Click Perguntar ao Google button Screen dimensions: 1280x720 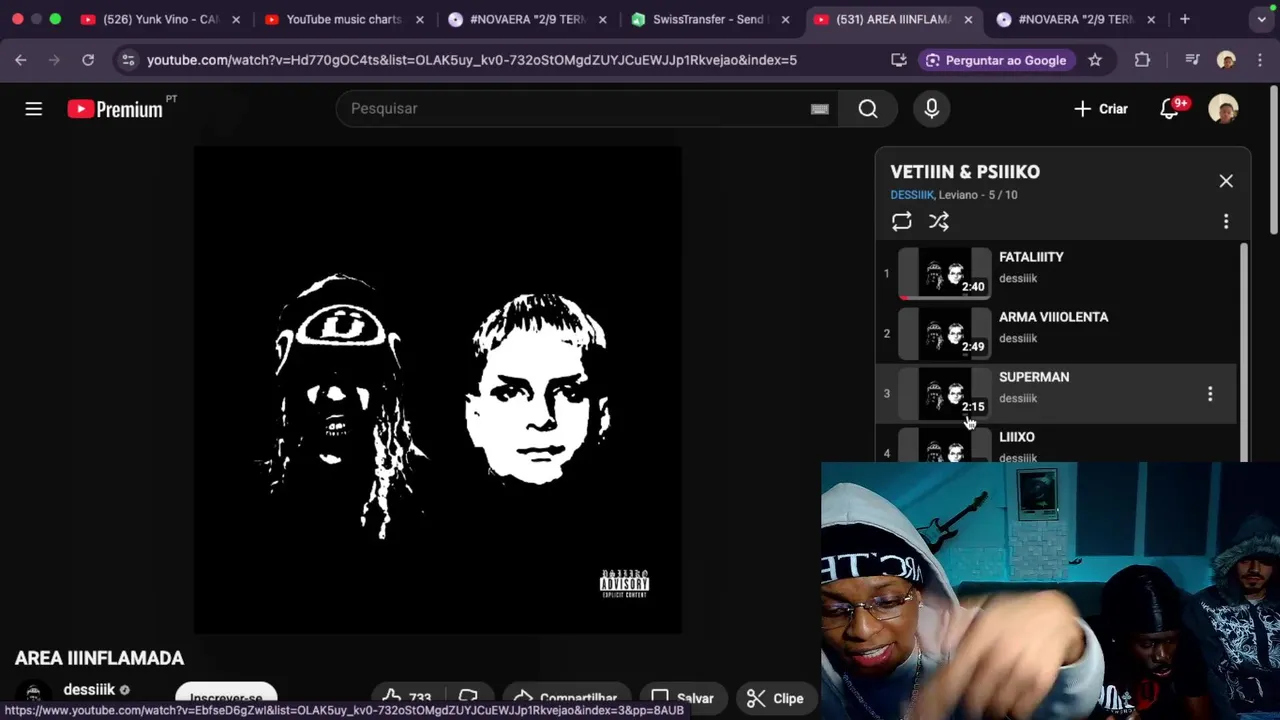point(995,60)
